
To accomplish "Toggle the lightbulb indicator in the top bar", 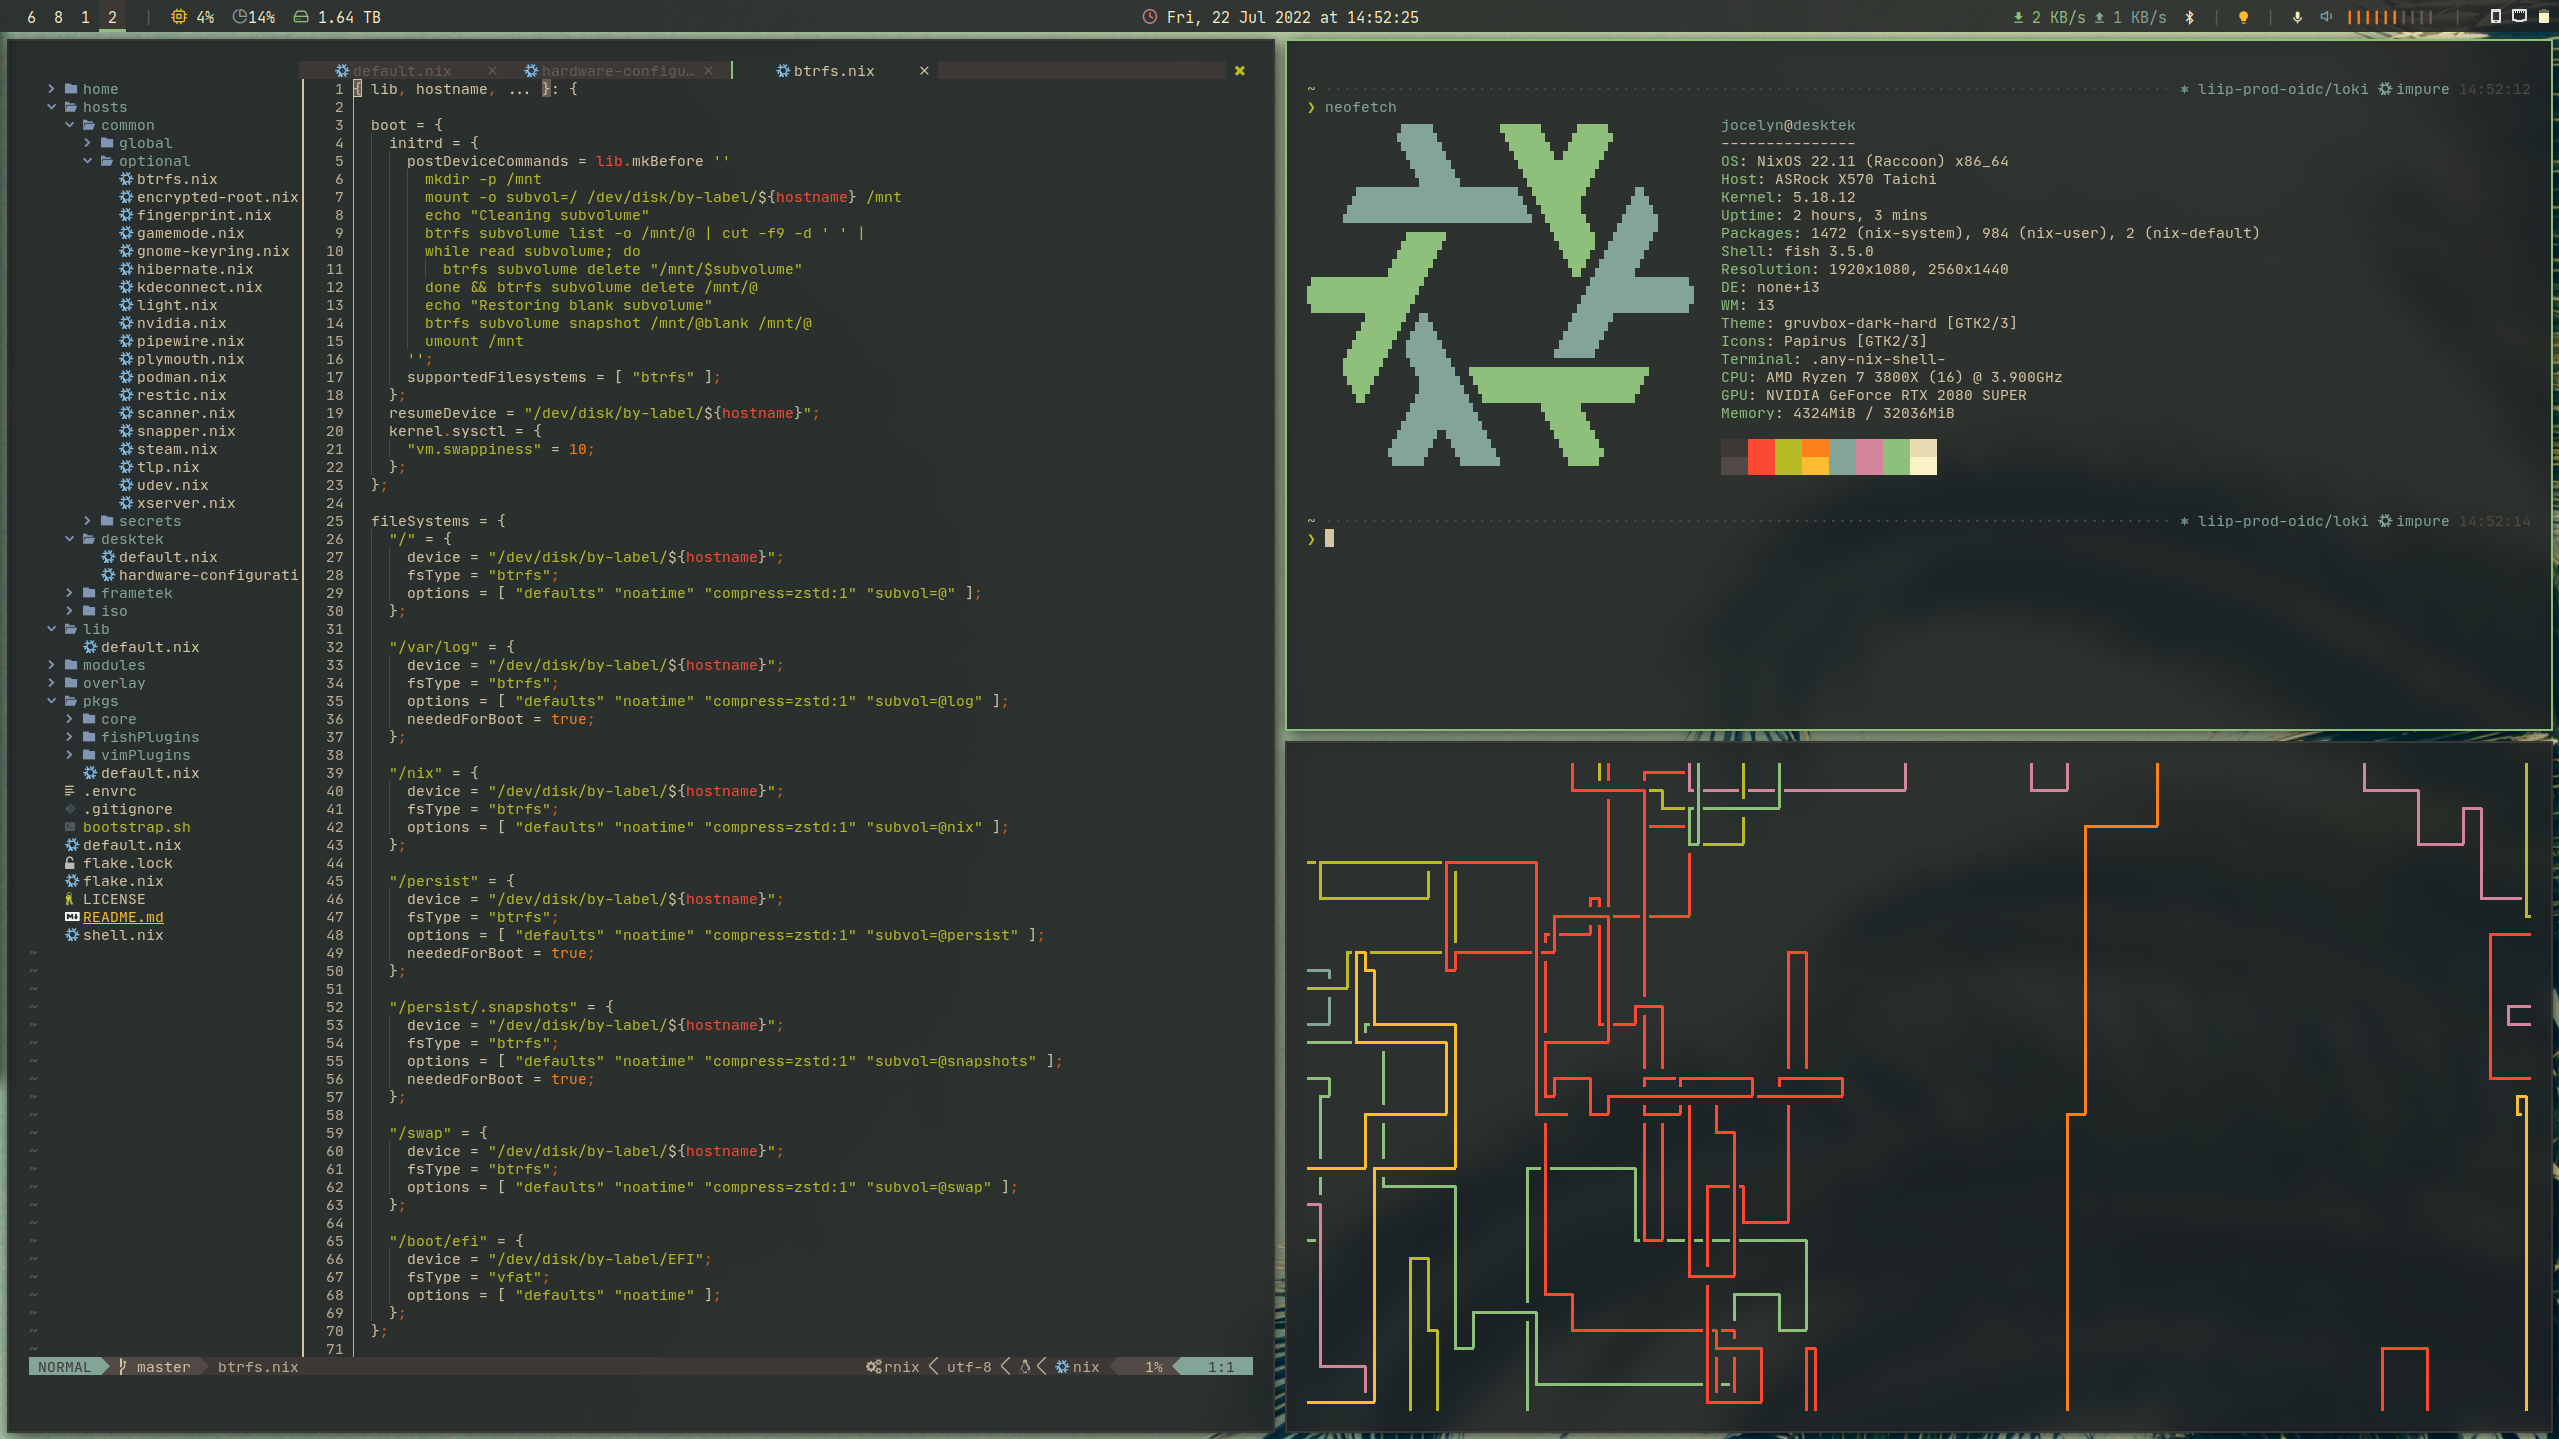I will 2243,17.
